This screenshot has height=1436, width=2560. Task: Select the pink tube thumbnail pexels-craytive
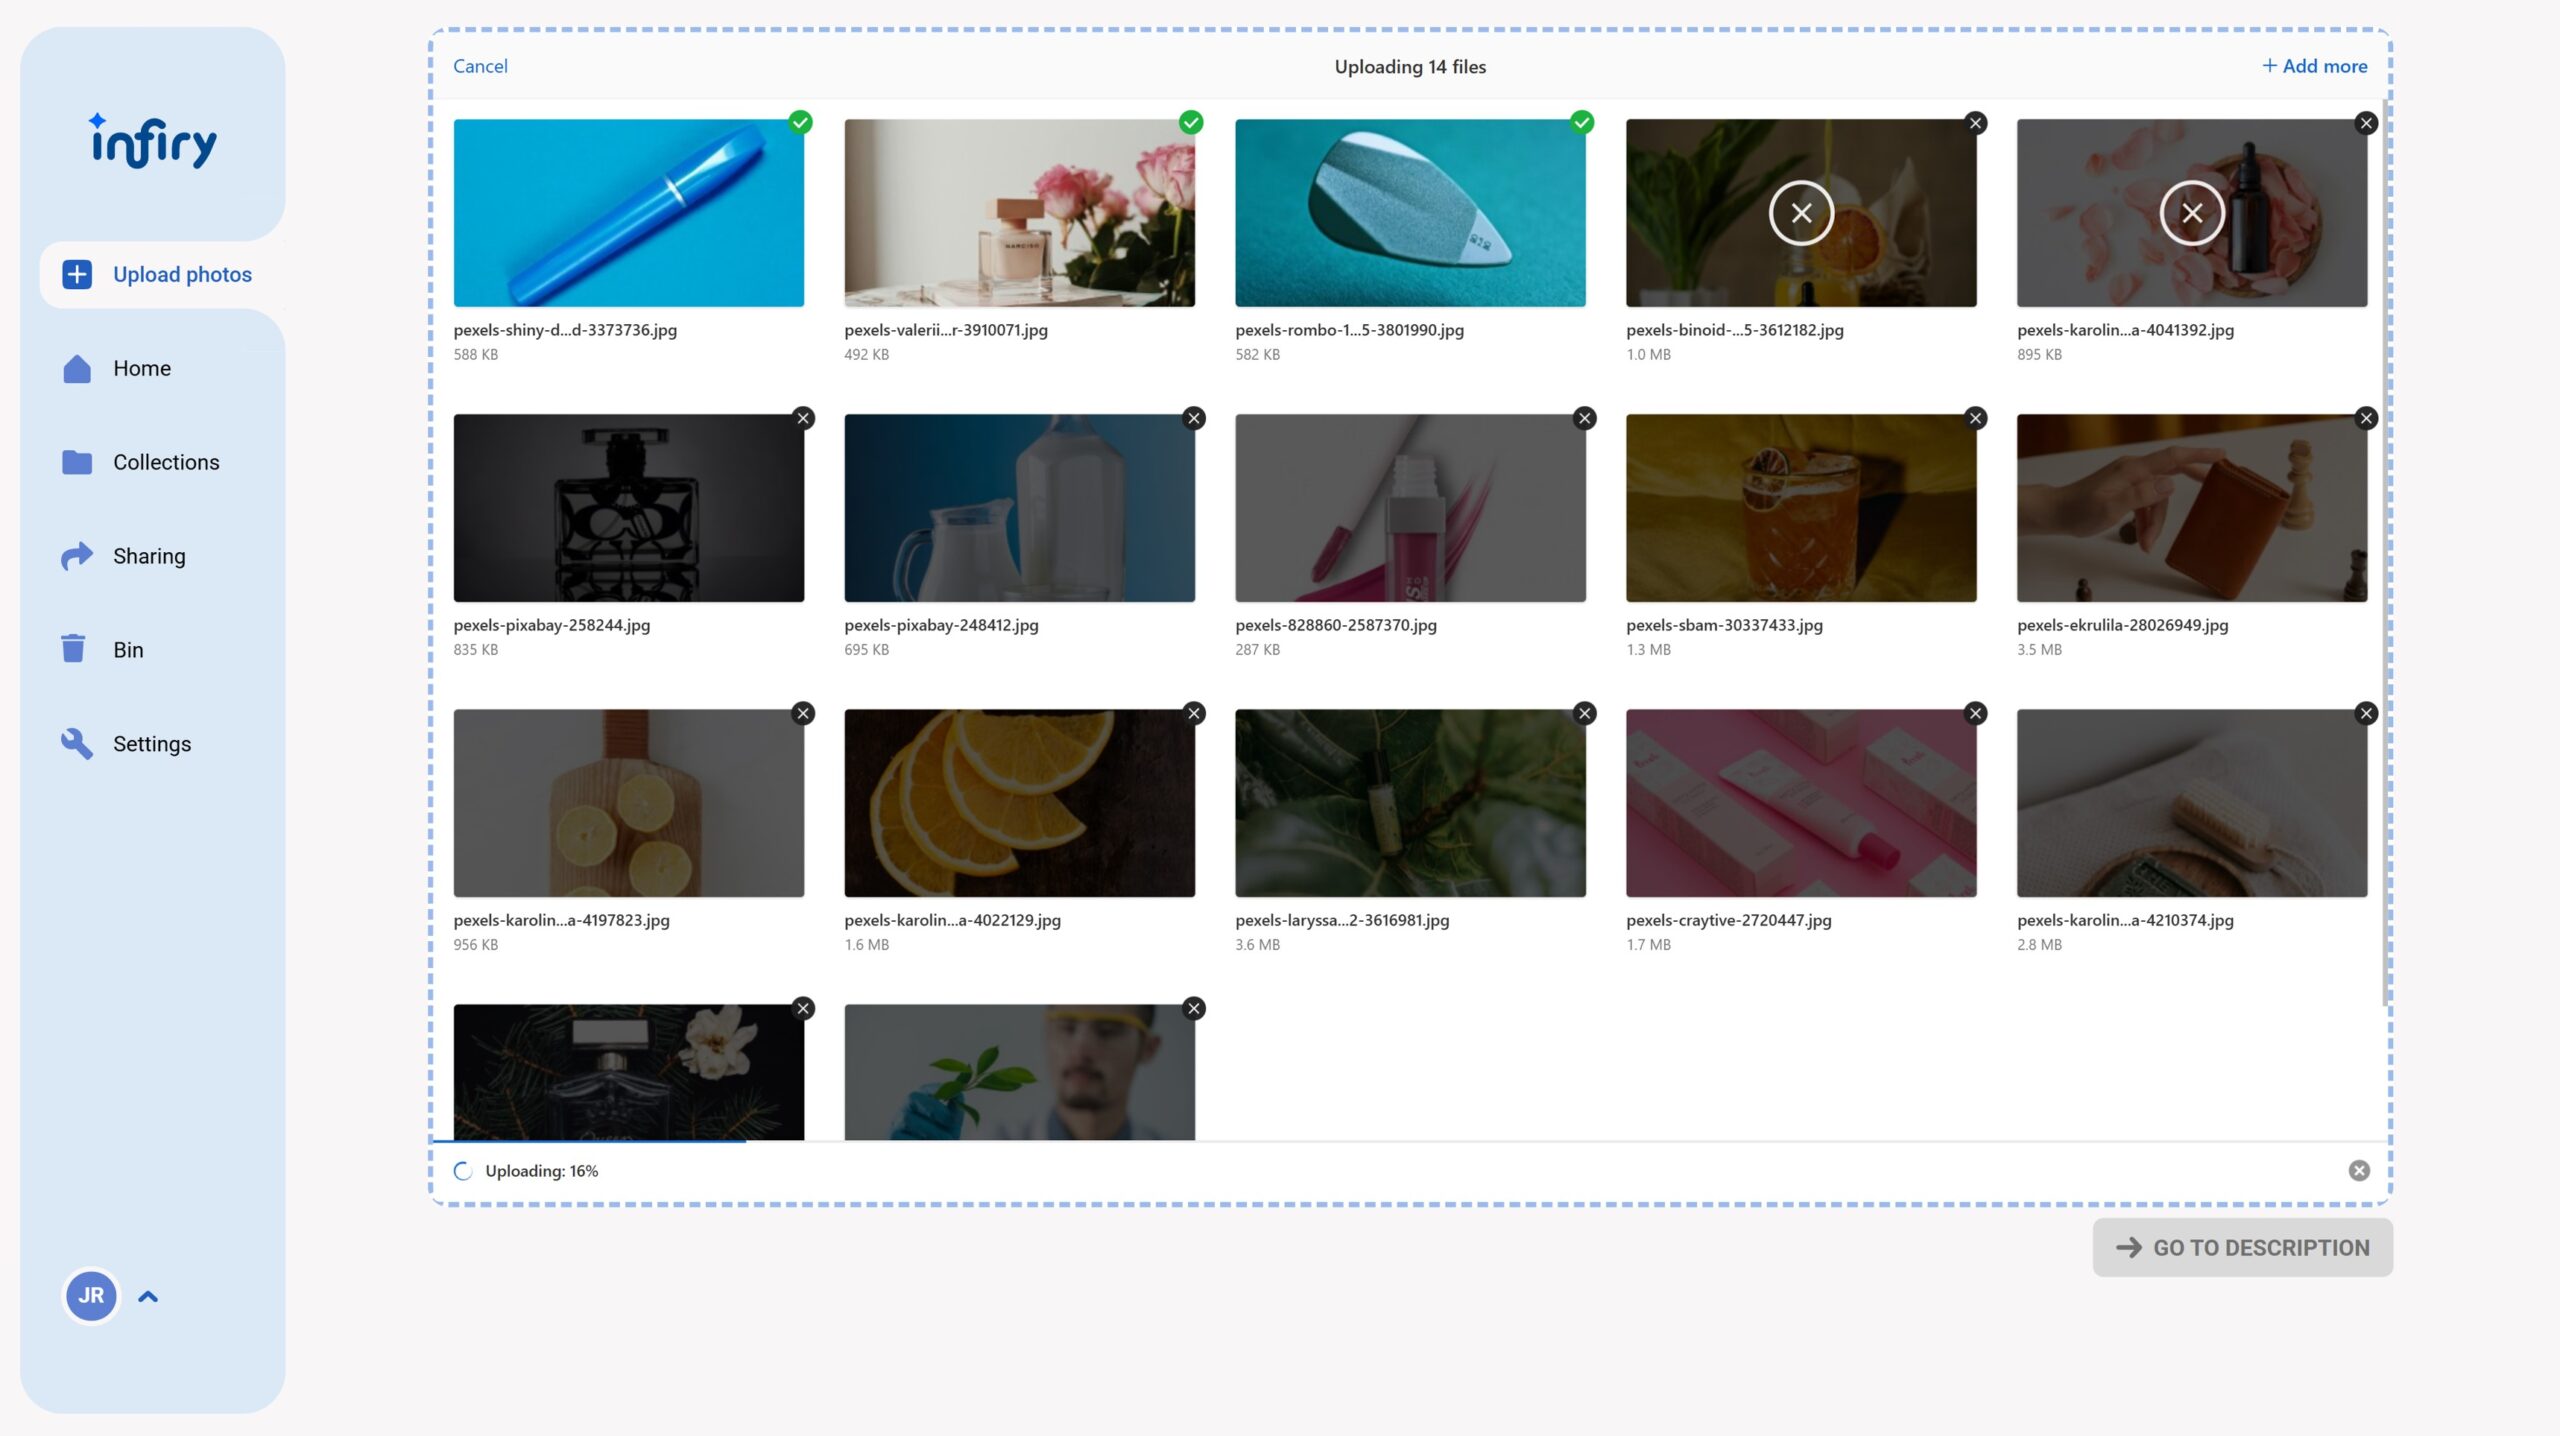(1801, 803)
